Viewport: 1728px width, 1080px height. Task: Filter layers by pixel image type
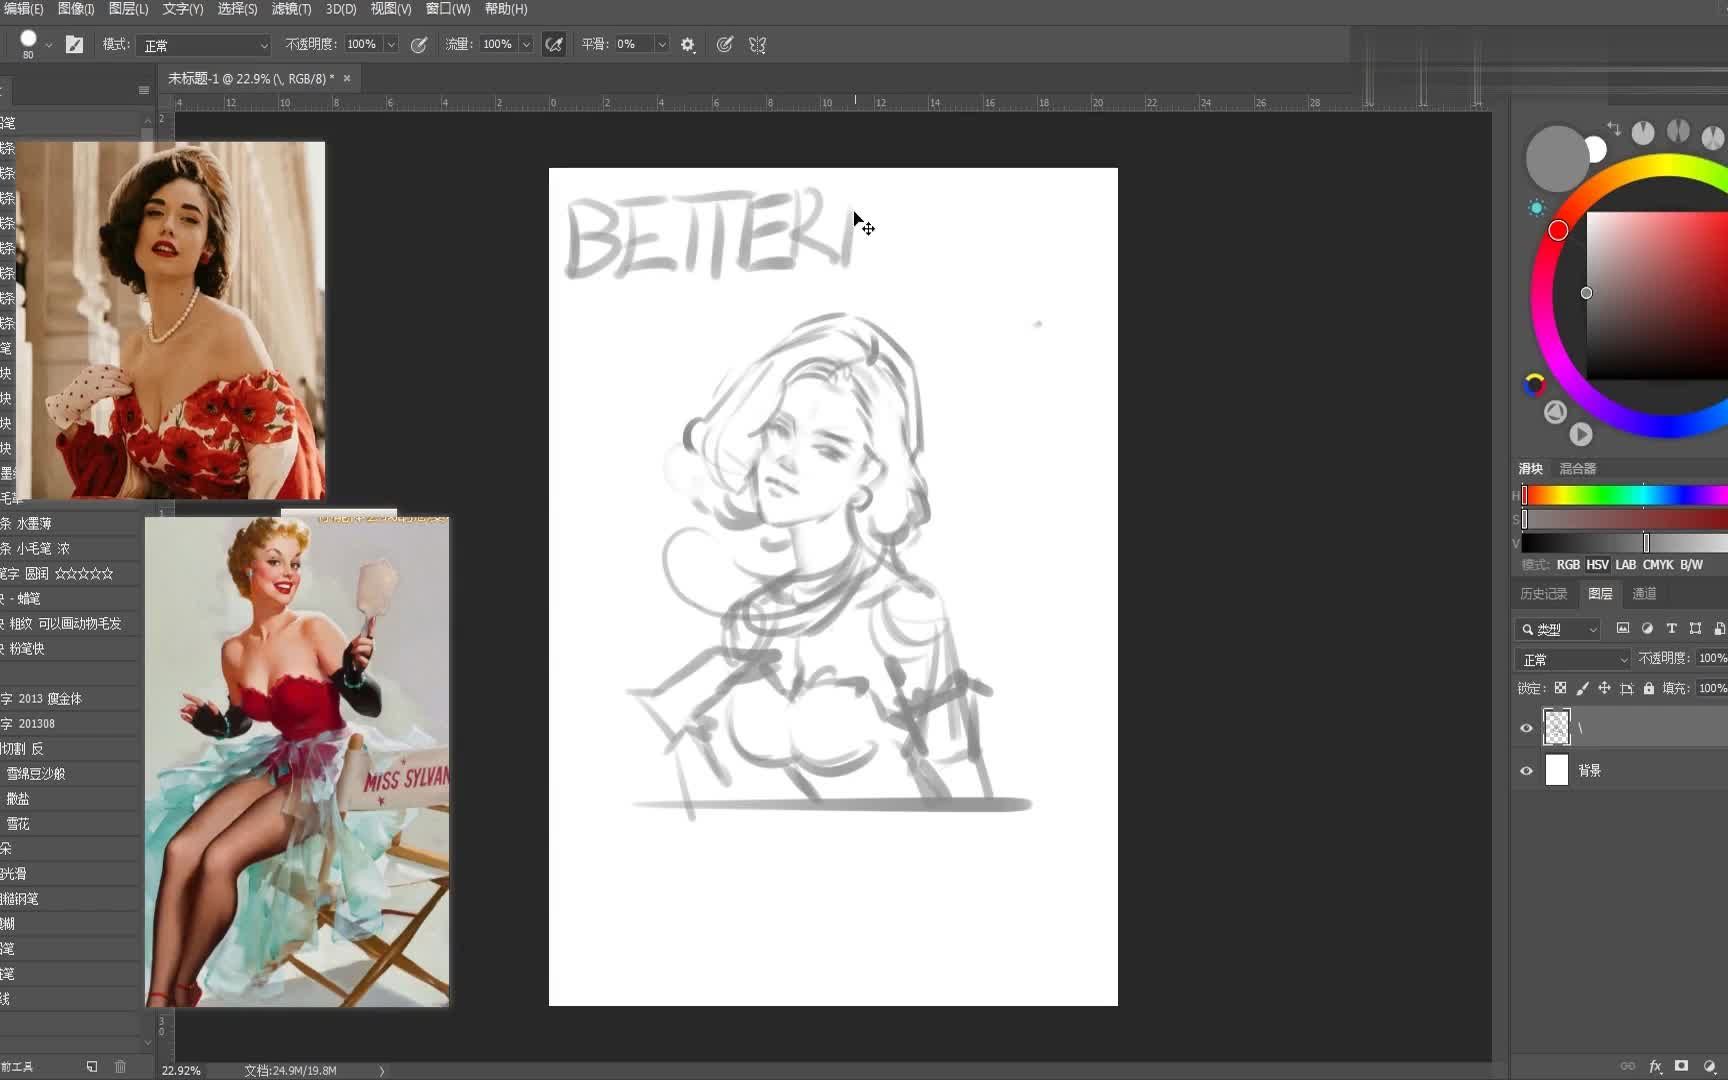click(1623, 628)
